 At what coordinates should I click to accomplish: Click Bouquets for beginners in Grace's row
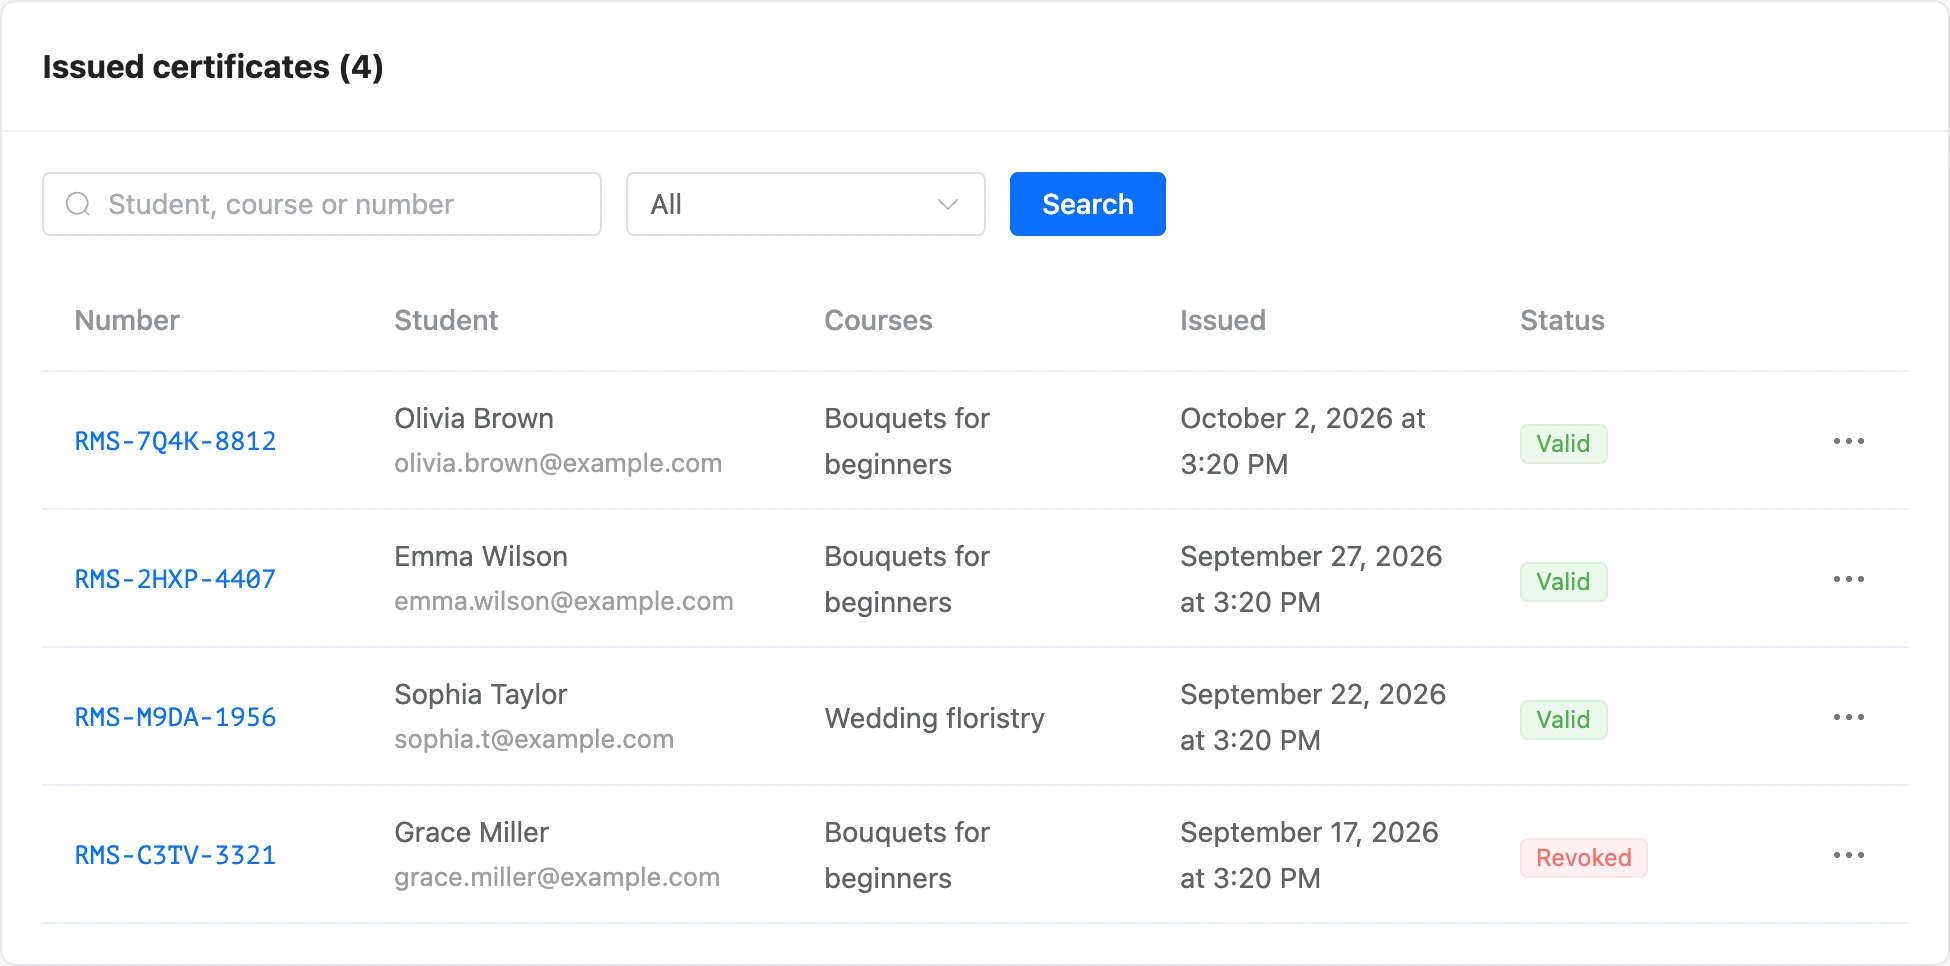pyautogui.click(x=907, y=855)
